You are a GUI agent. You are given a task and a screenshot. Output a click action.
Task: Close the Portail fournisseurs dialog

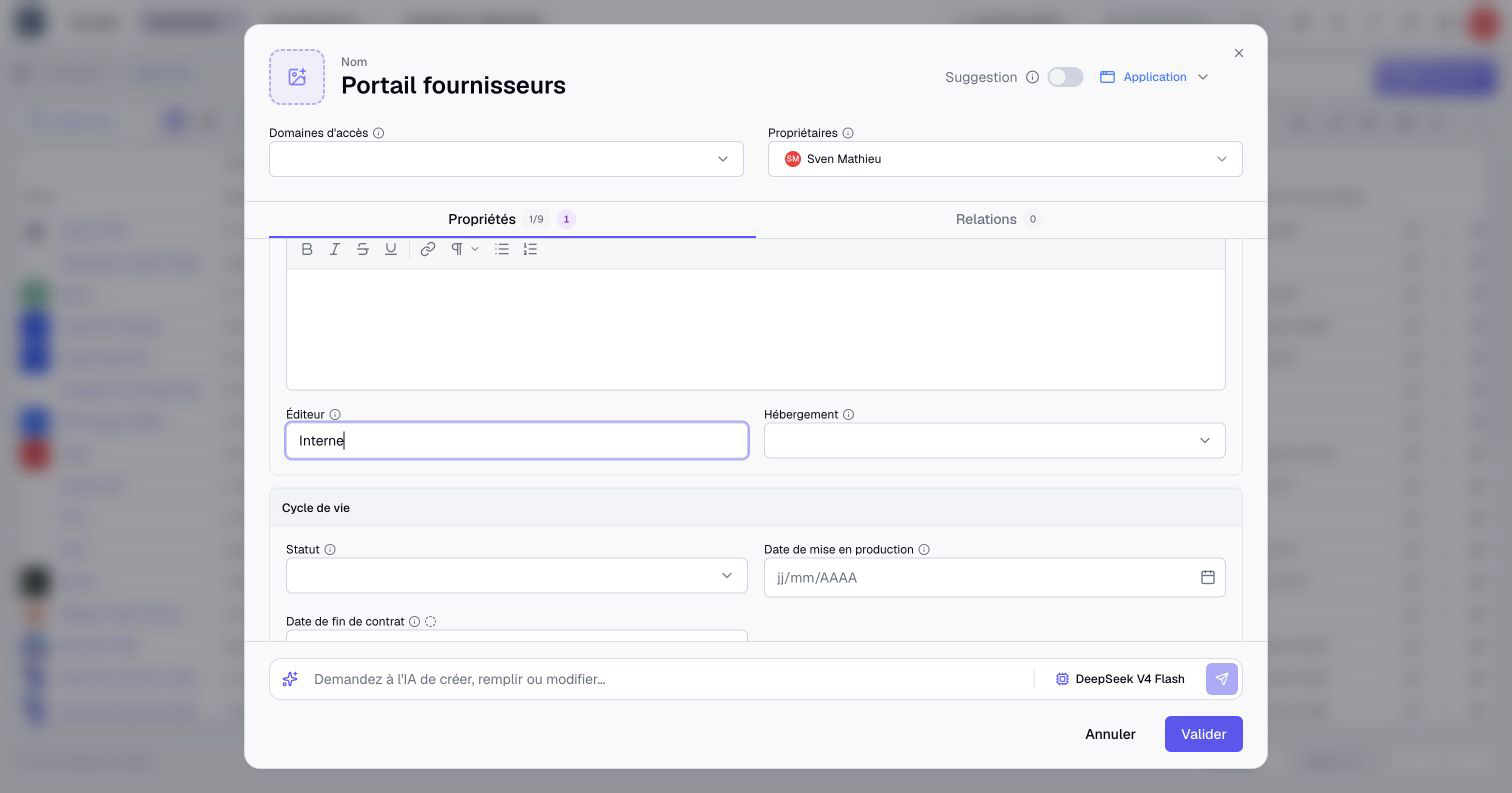(1239, 53)
